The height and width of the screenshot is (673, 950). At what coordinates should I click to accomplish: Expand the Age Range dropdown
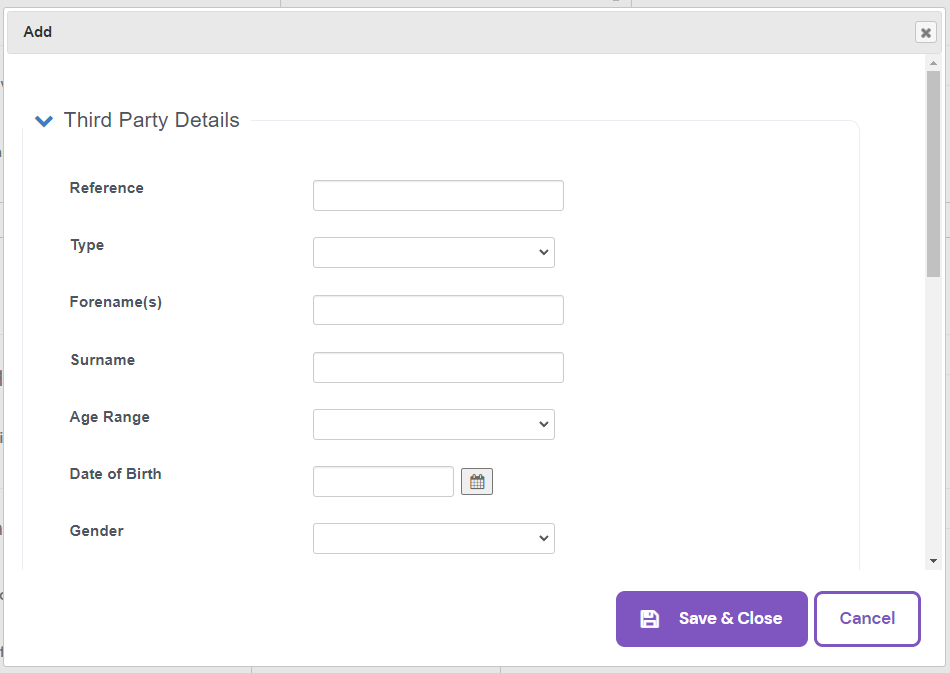(433, 424)
